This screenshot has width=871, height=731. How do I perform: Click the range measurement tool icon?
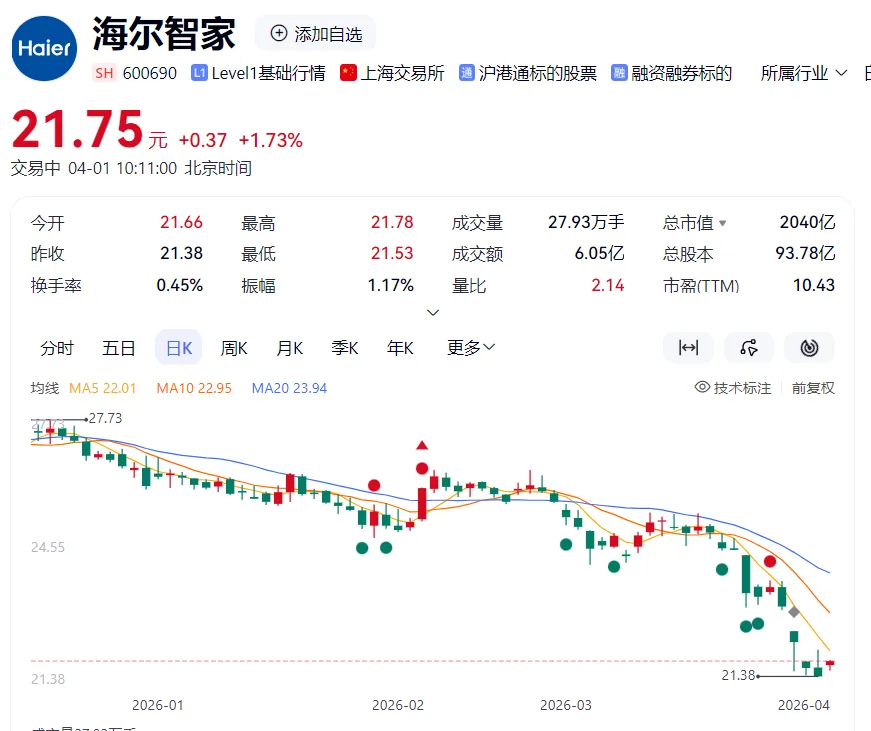[688, 348]
